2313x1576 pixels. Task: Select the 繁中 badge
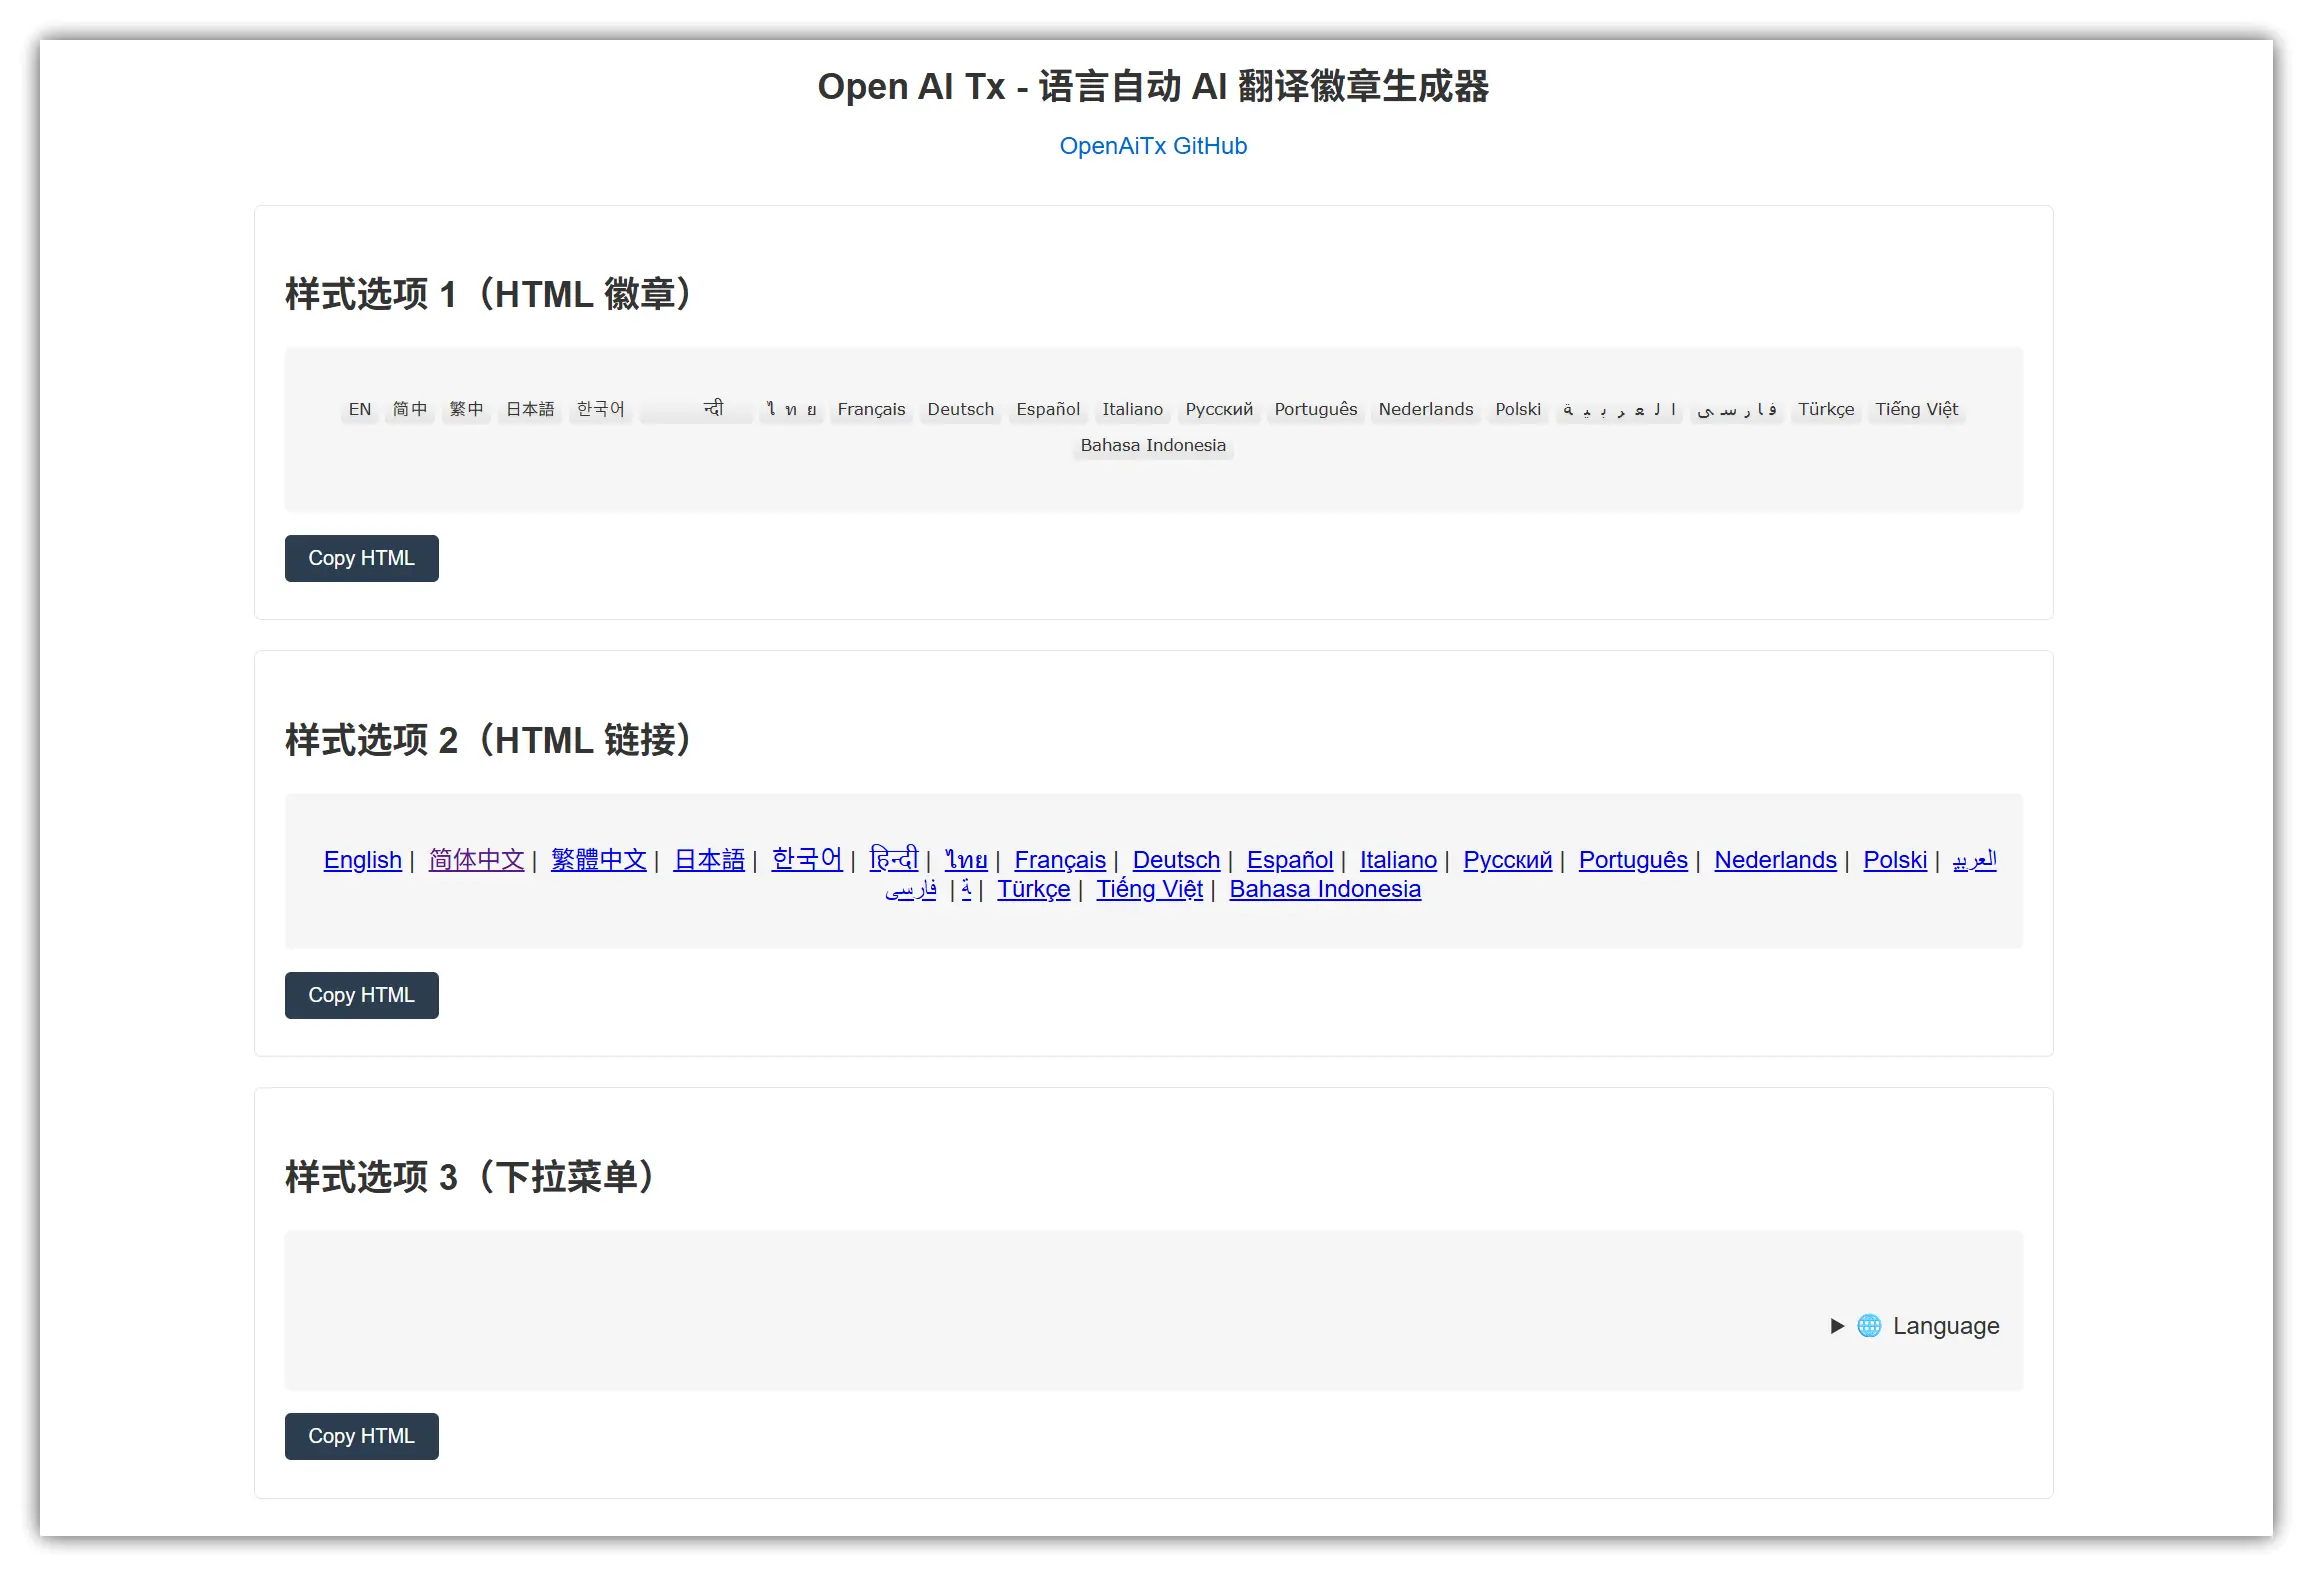coord(466,409)
